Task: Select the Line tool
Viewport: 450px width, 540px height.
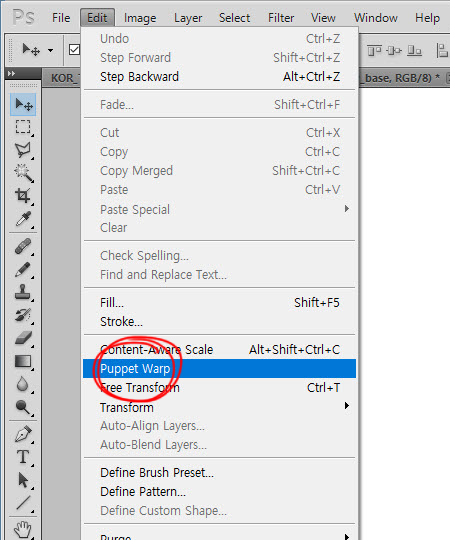Action: [23, 503]
